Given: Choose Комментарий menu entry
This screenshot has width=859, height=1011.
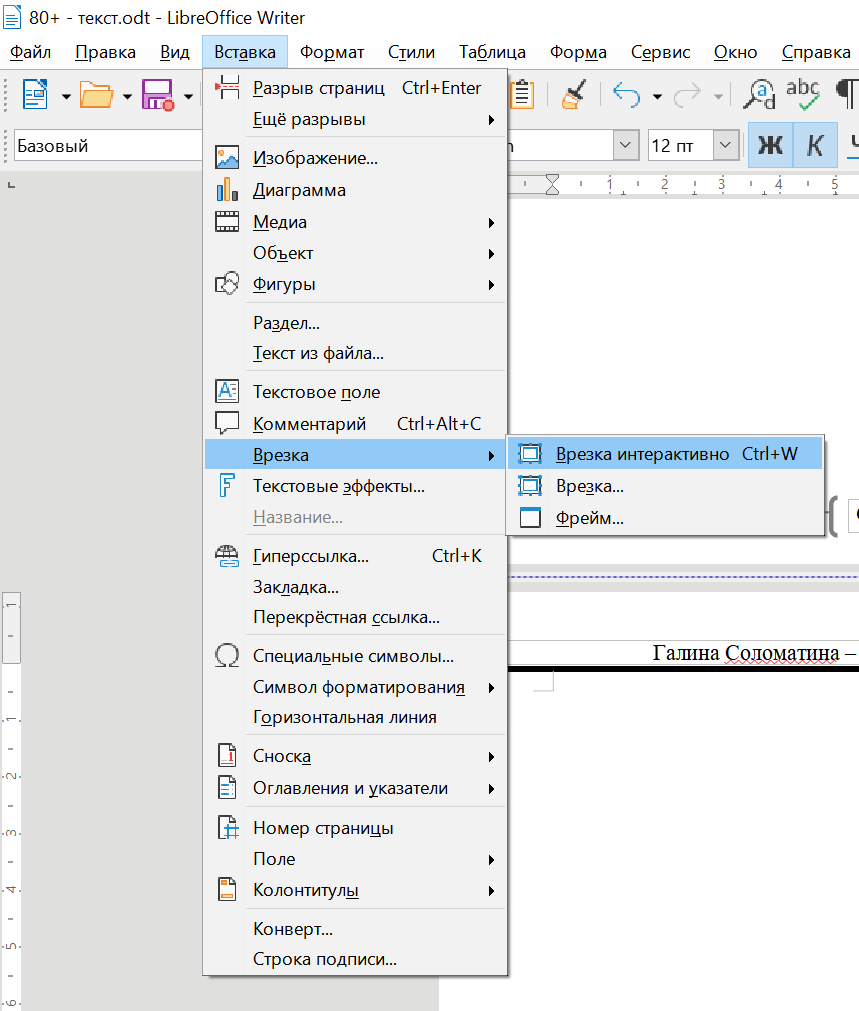Looking at the screenshot, I should pos(355,424).
